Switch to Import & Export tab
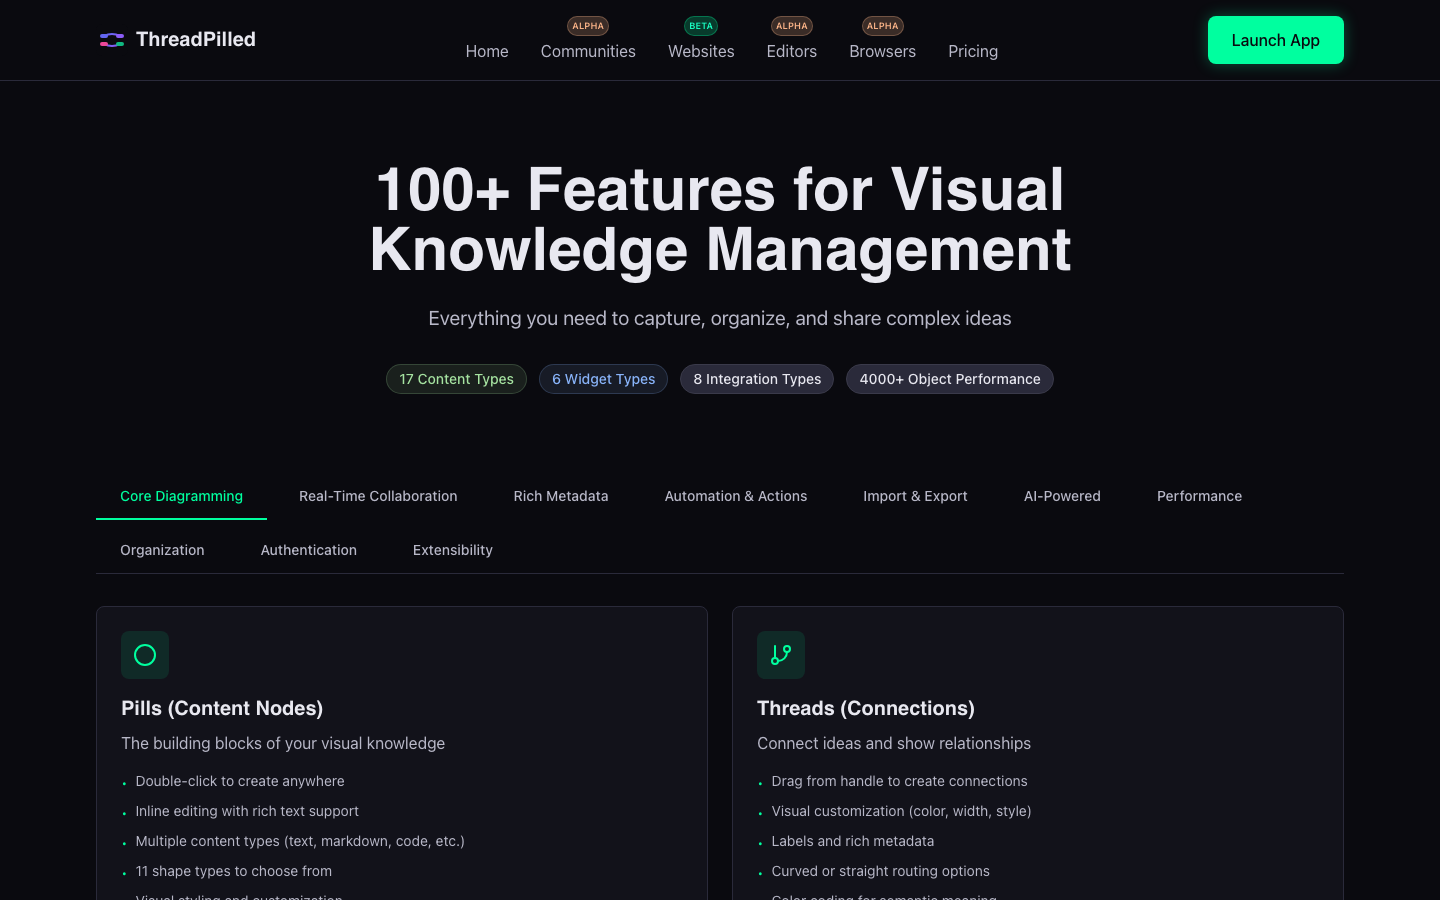The image size is (1440, 900). tap(915, 496)
